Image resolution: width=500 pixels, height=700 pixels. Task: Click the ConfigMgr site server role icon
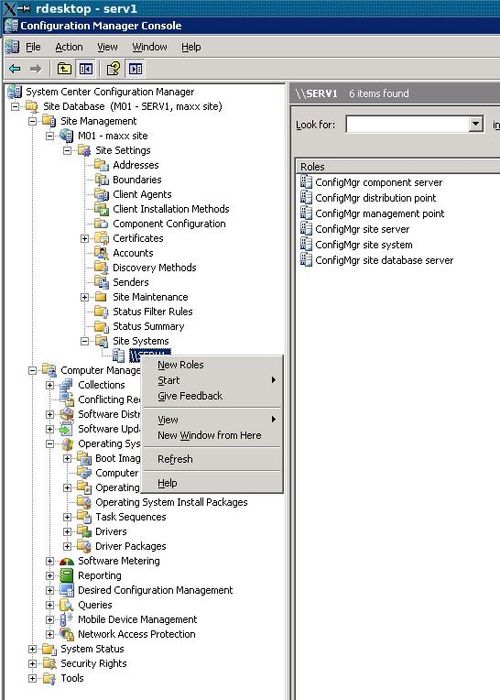click(x=306, y=229)
